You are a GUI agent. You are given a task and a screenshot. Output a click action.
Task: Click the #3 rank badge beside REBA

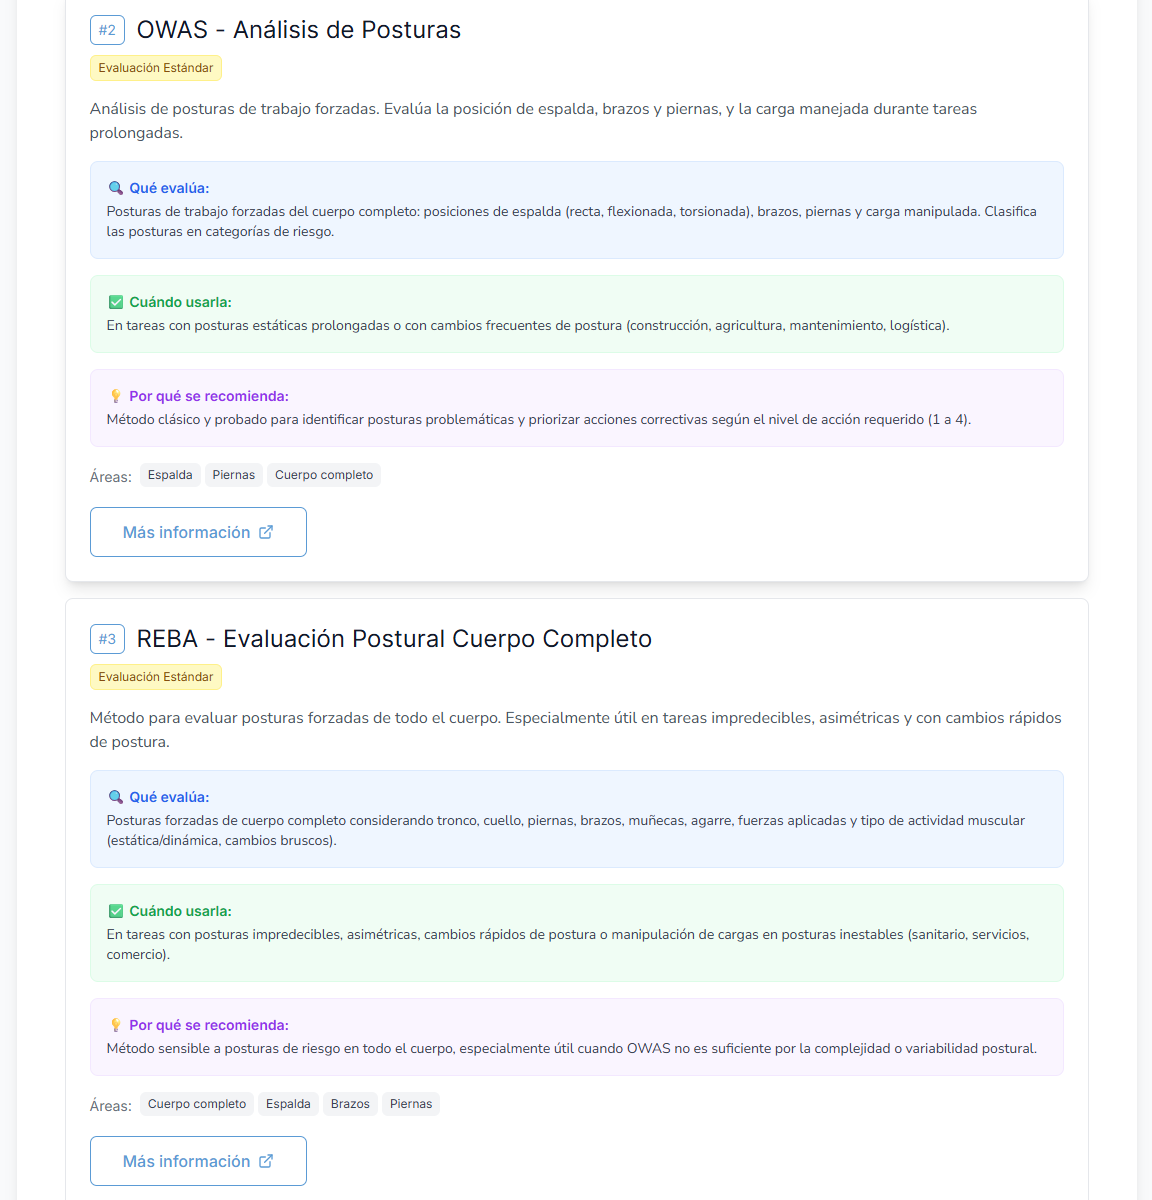tap(107, 639)
